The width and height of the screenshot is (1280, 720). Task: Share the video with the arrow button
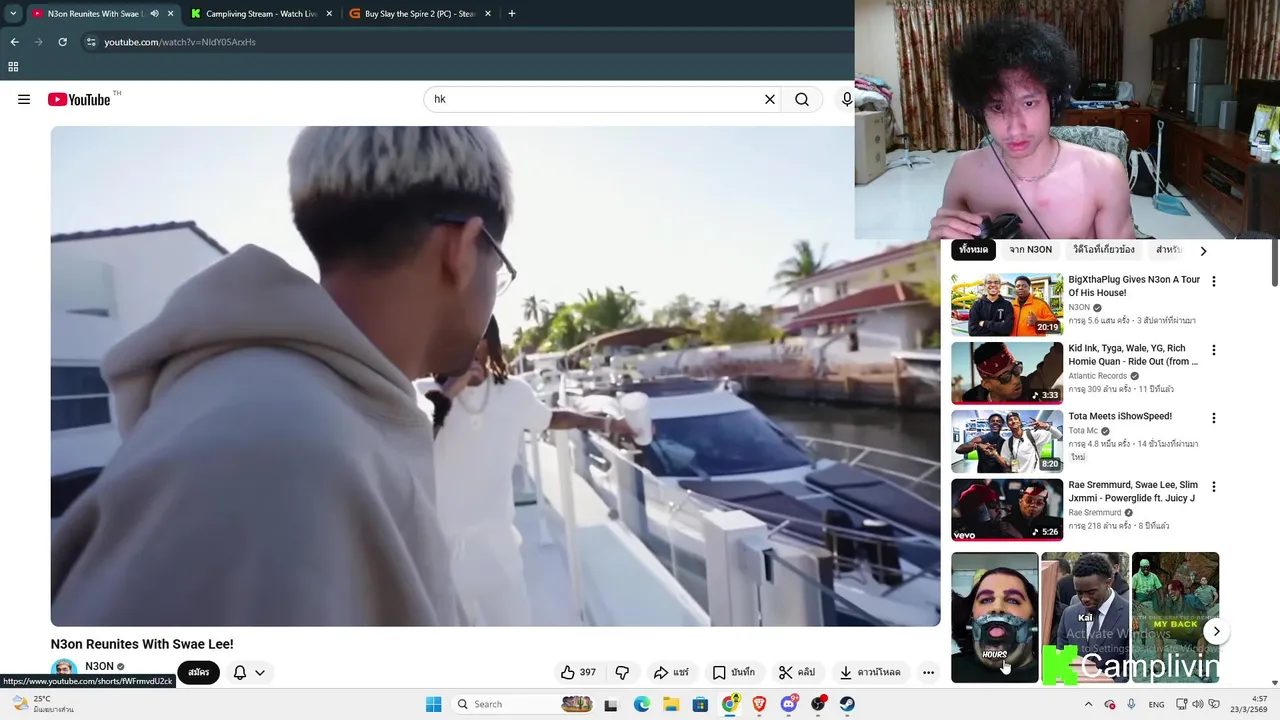point(671,672)
